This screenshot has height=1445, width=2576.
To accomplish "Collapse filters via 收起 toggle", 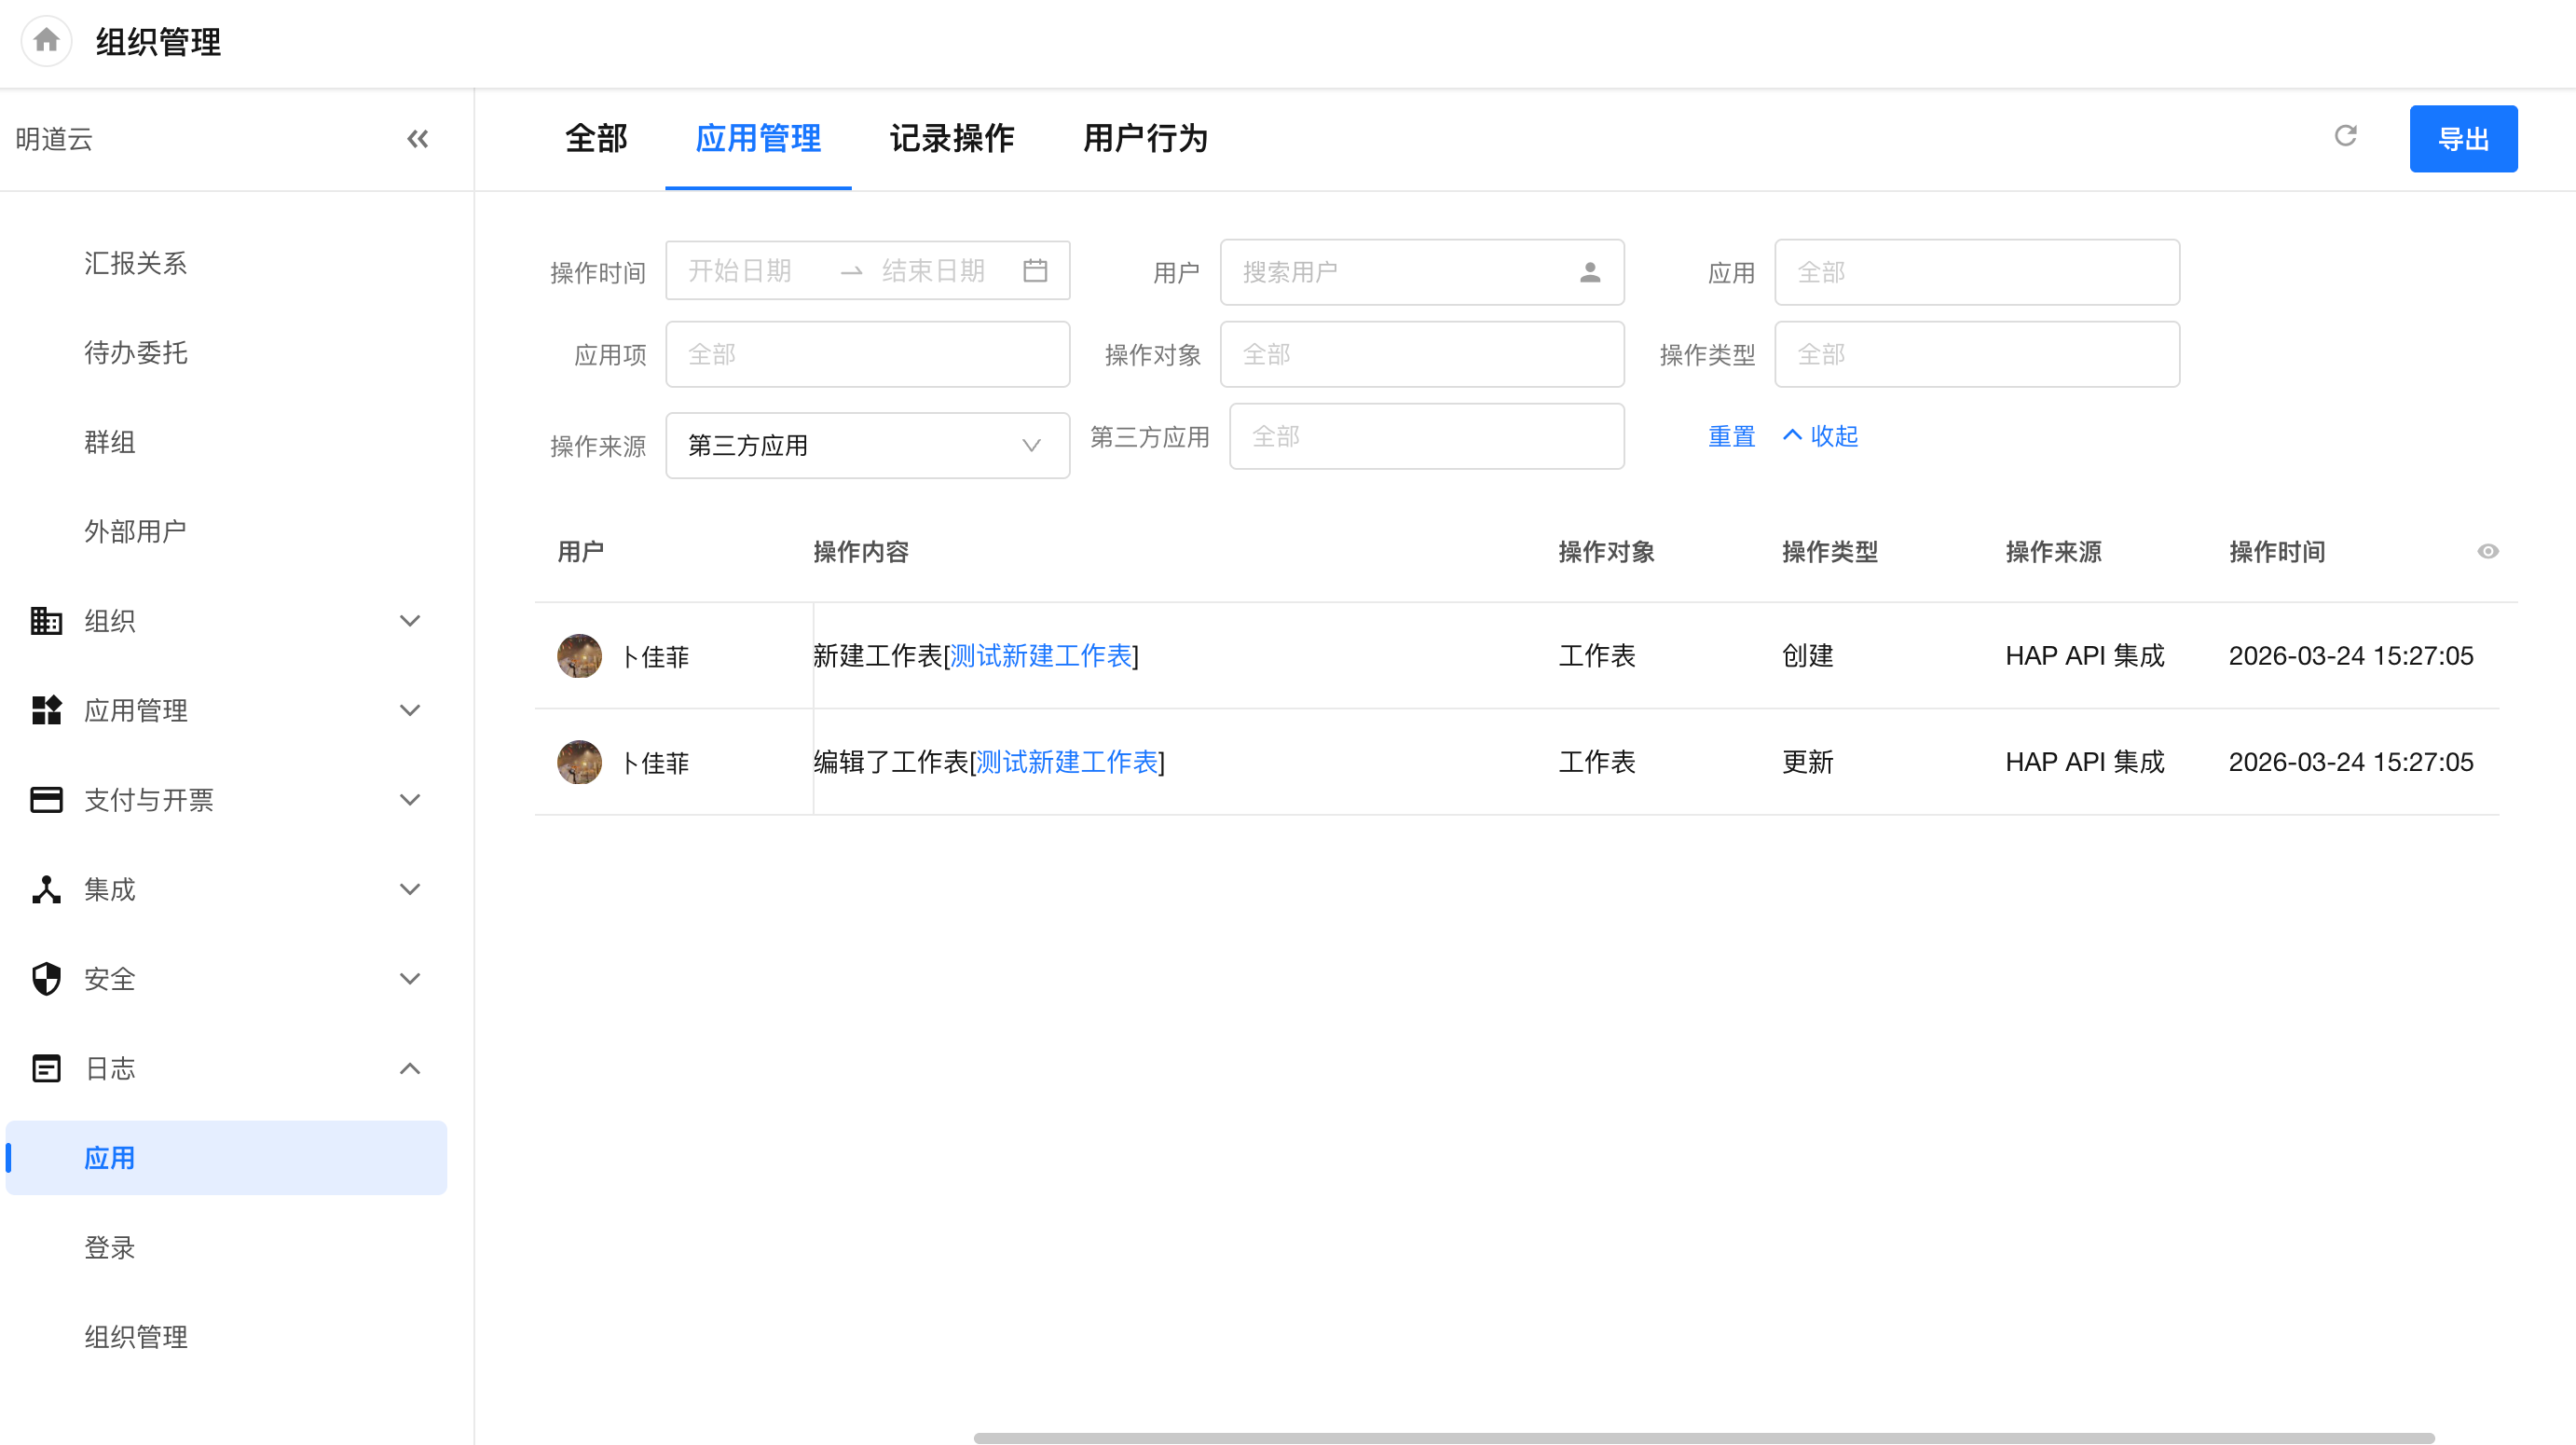I will point(1821,436).
